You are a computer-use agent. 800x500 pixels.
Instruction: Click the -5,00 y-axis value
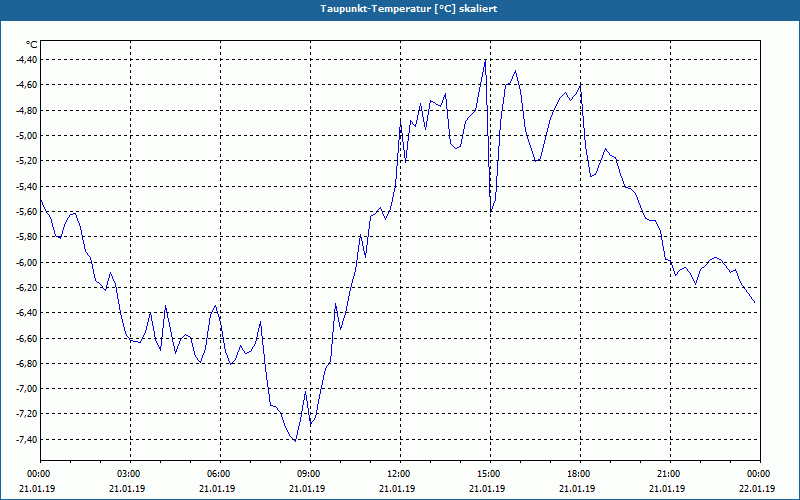click(x=26, y=135)
